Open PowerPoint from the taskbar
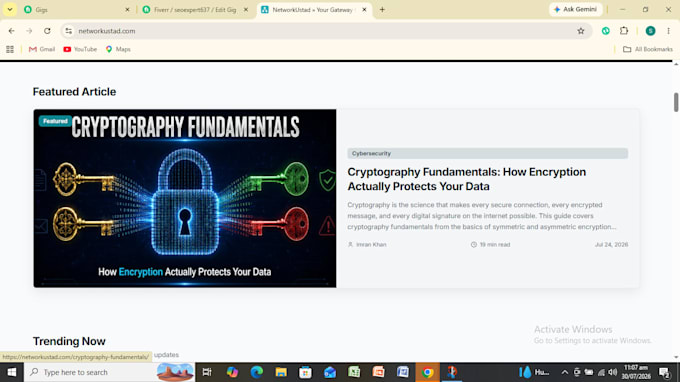680x382 pixels. [x=379, y=372]
